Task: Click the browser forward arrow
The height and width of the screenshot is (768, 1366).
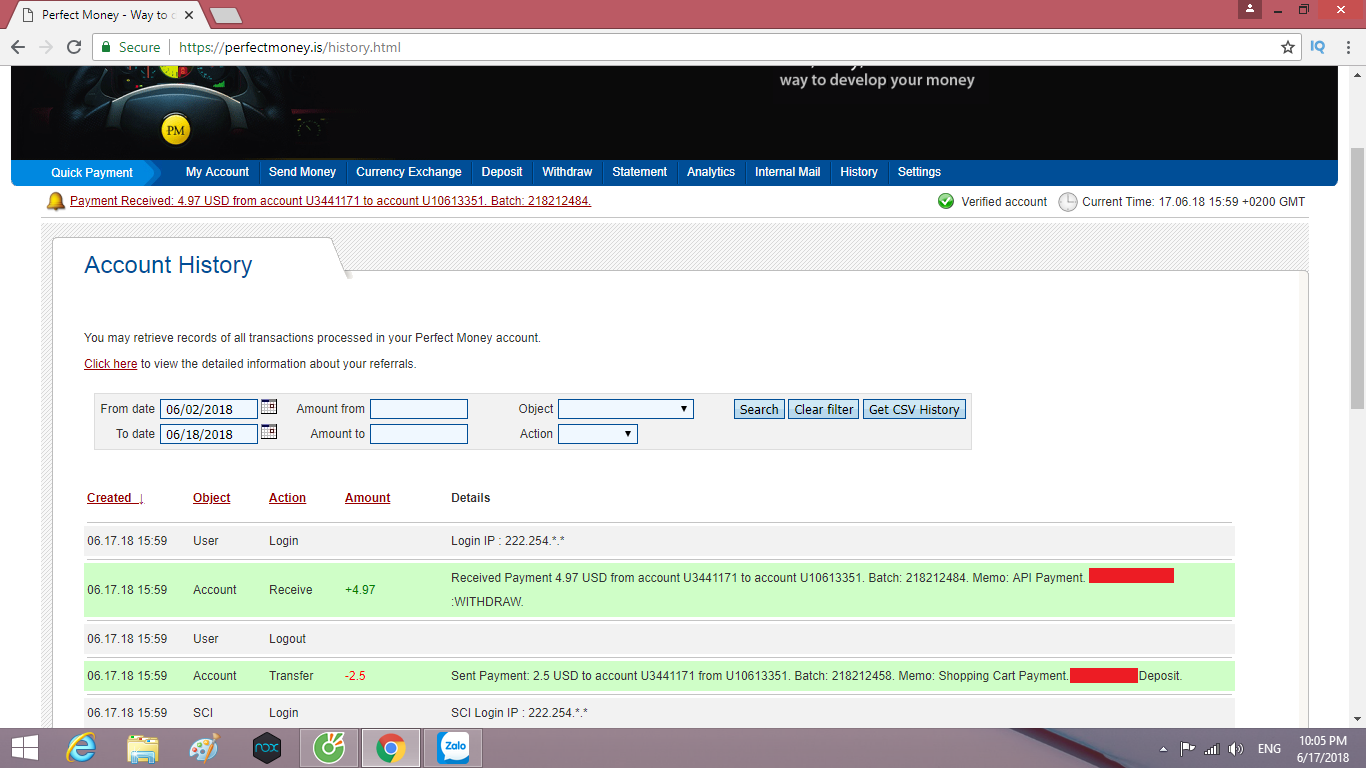Action: [45, 47]
